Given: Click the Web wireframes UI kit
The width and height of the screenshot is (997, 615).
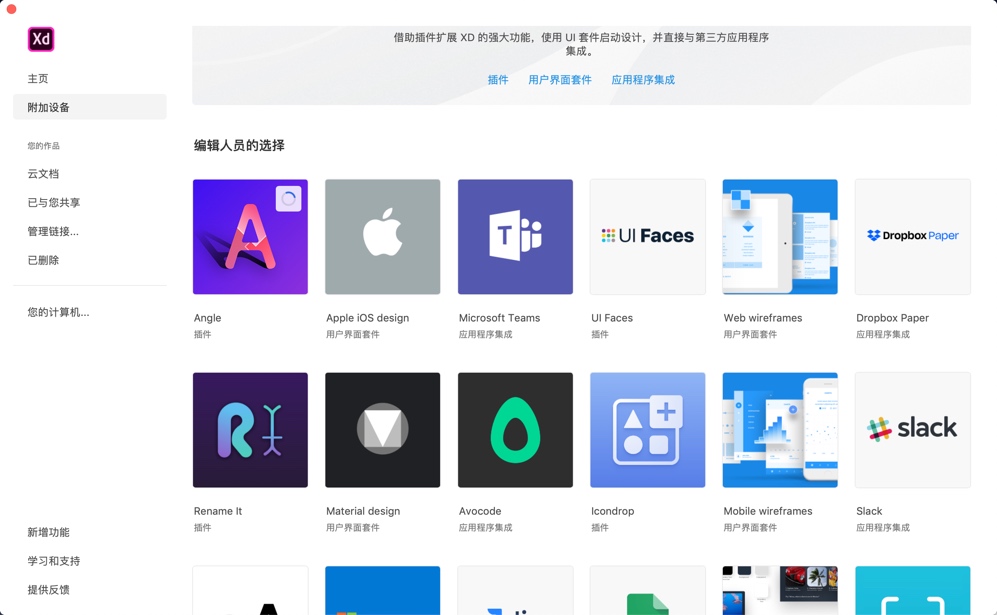Looking at the screenshot, I should [780, 236].
